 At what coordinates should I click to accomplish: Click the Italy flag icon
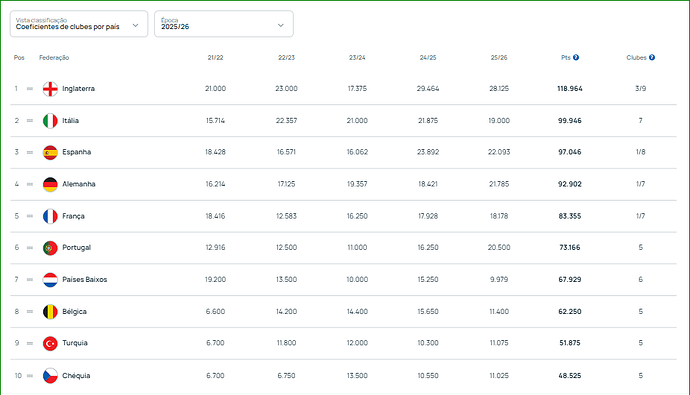pyautogui.click(x=50, y=121)
